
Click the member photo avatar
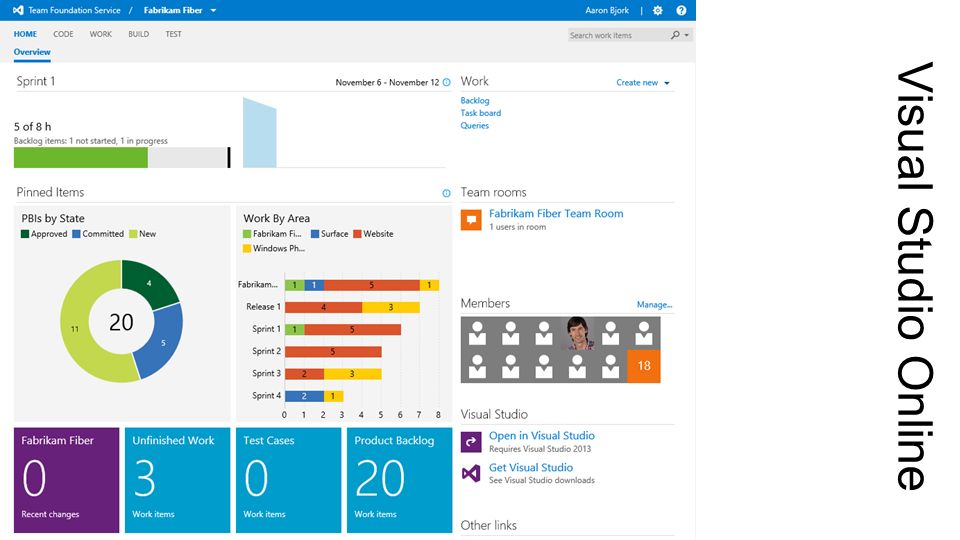577,333
